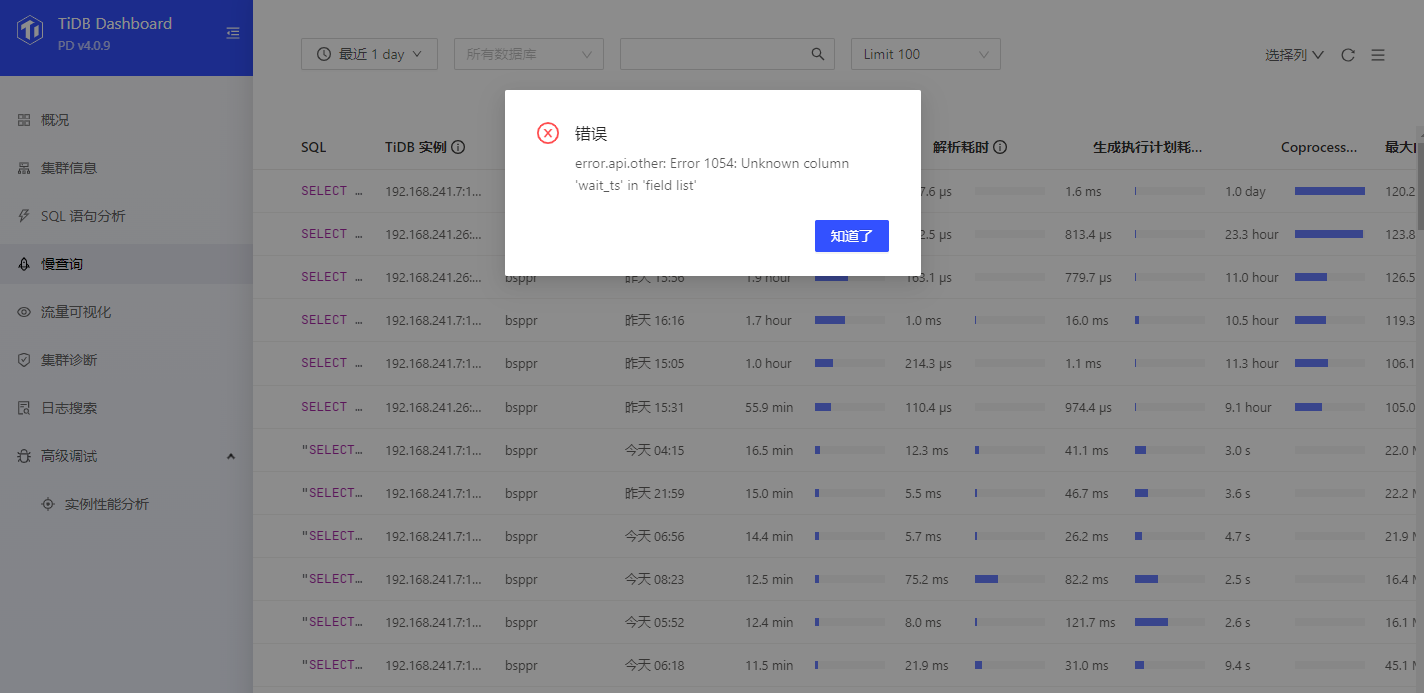Click info icon next to TiDB 实例
Screen dimensions: 1424x693
coord(458,147)
